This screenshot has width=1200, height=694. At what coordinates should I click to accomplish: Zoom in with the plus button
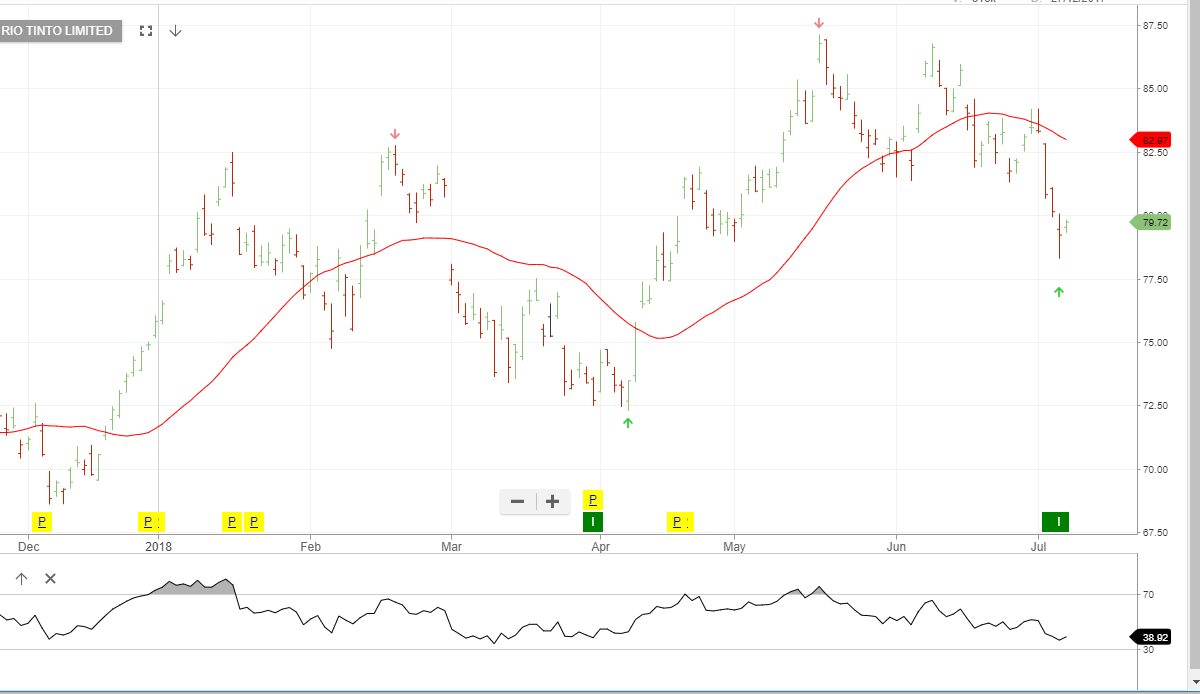[552, 502]
